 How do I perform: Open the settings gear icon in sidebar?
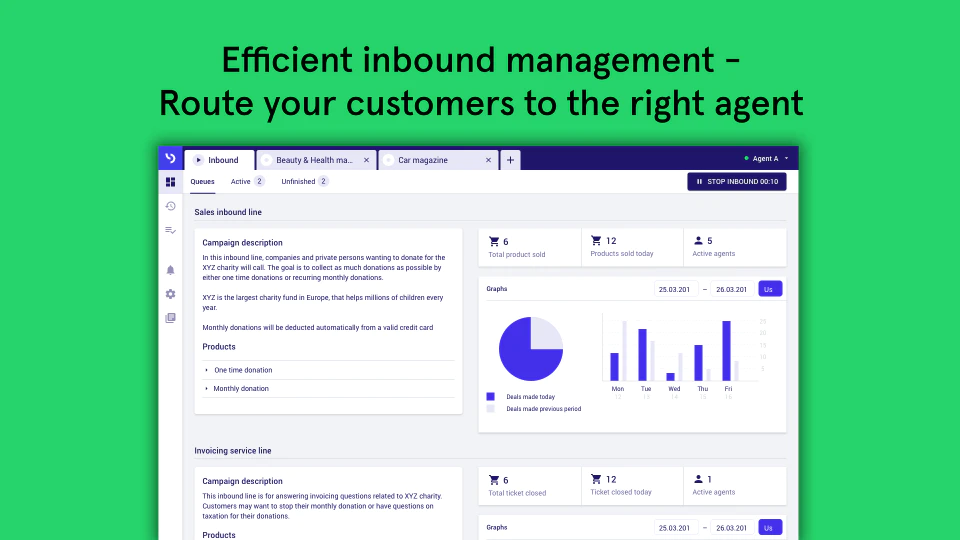click(170, 294)
